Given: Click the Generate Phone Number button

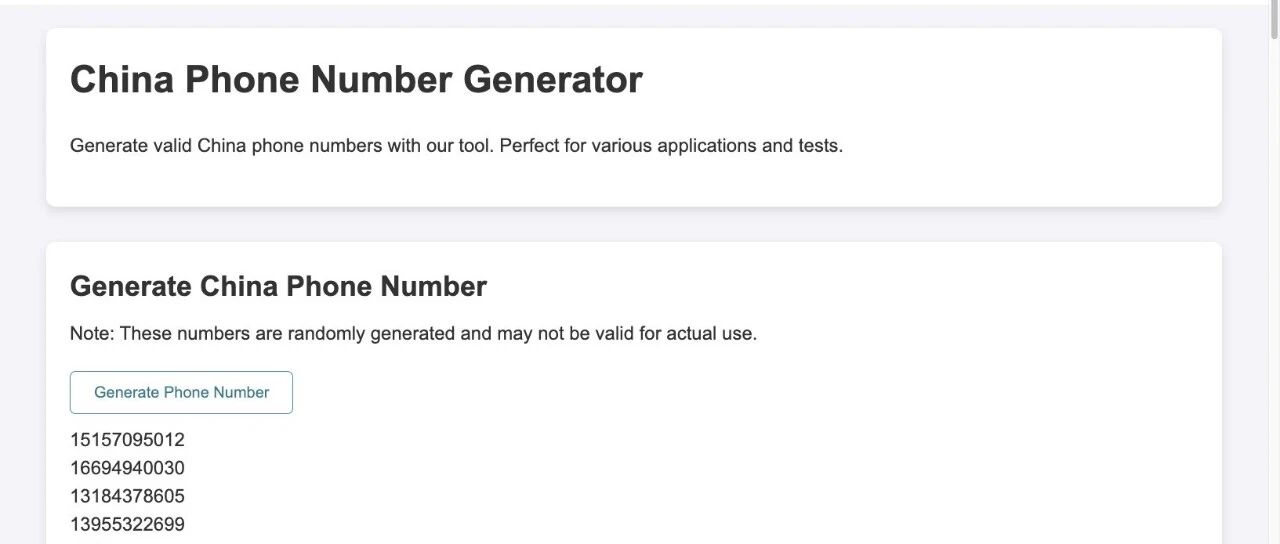Looking at the screenshot, I should [x=181, y=392].
